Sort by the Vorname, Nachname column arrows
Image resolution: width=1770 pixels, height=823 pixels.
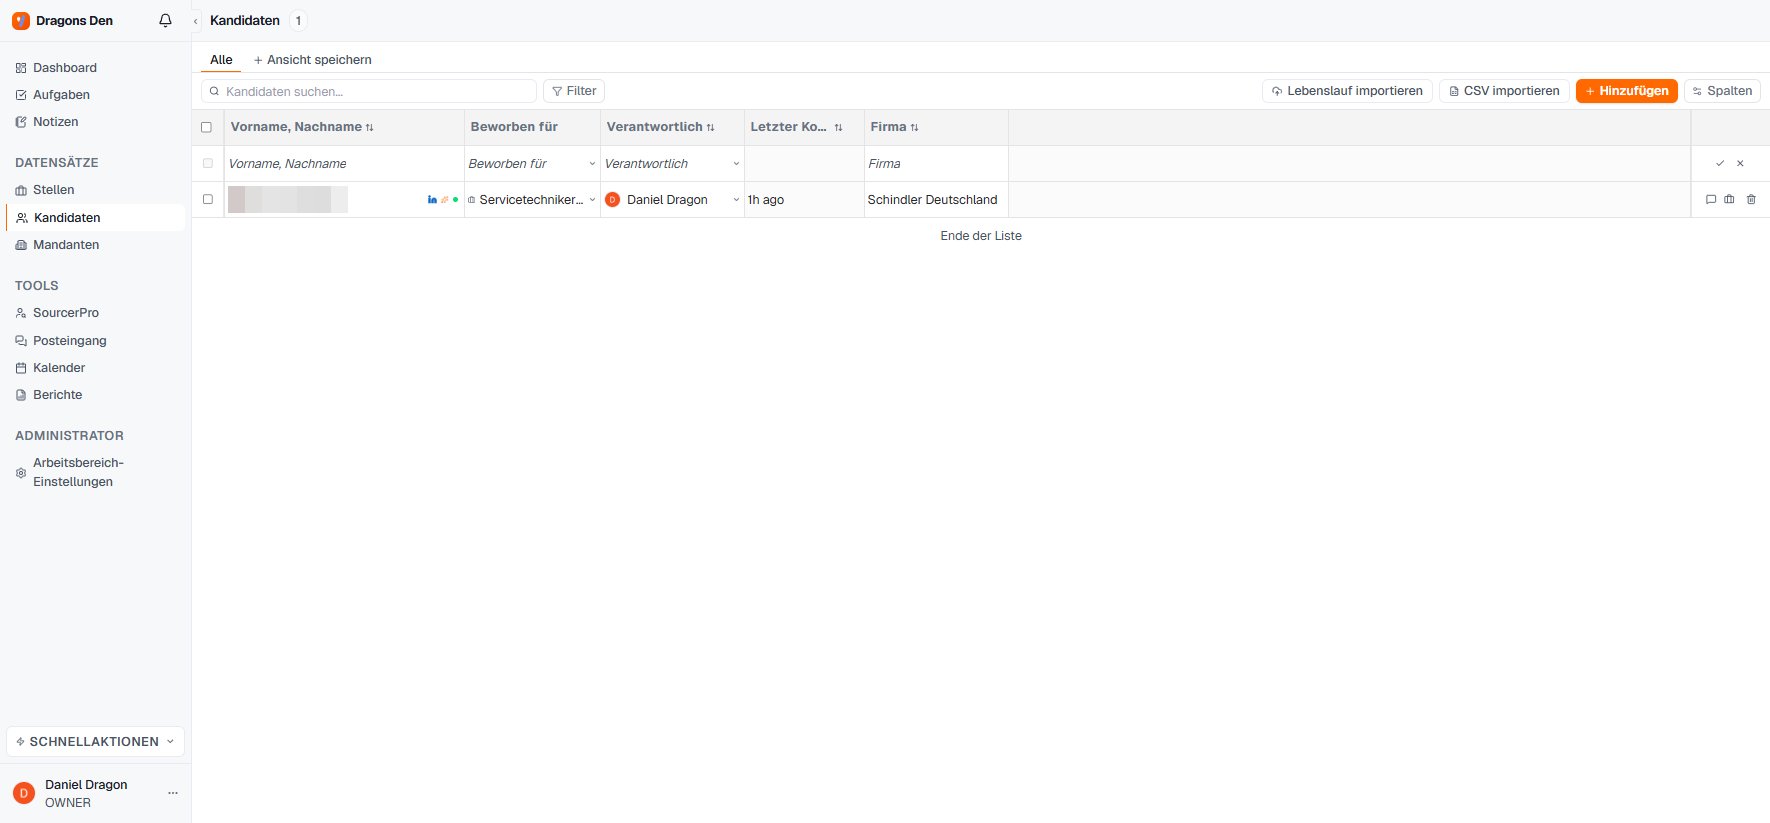pos(369,127)
